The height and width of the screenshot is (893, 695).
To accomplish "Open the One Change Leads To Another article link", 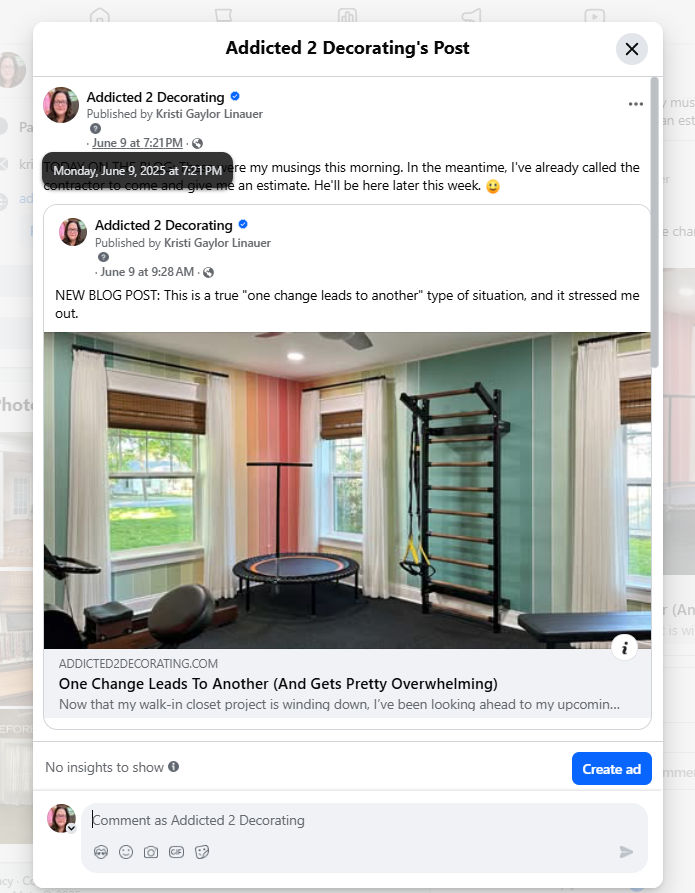I will 278,683.
